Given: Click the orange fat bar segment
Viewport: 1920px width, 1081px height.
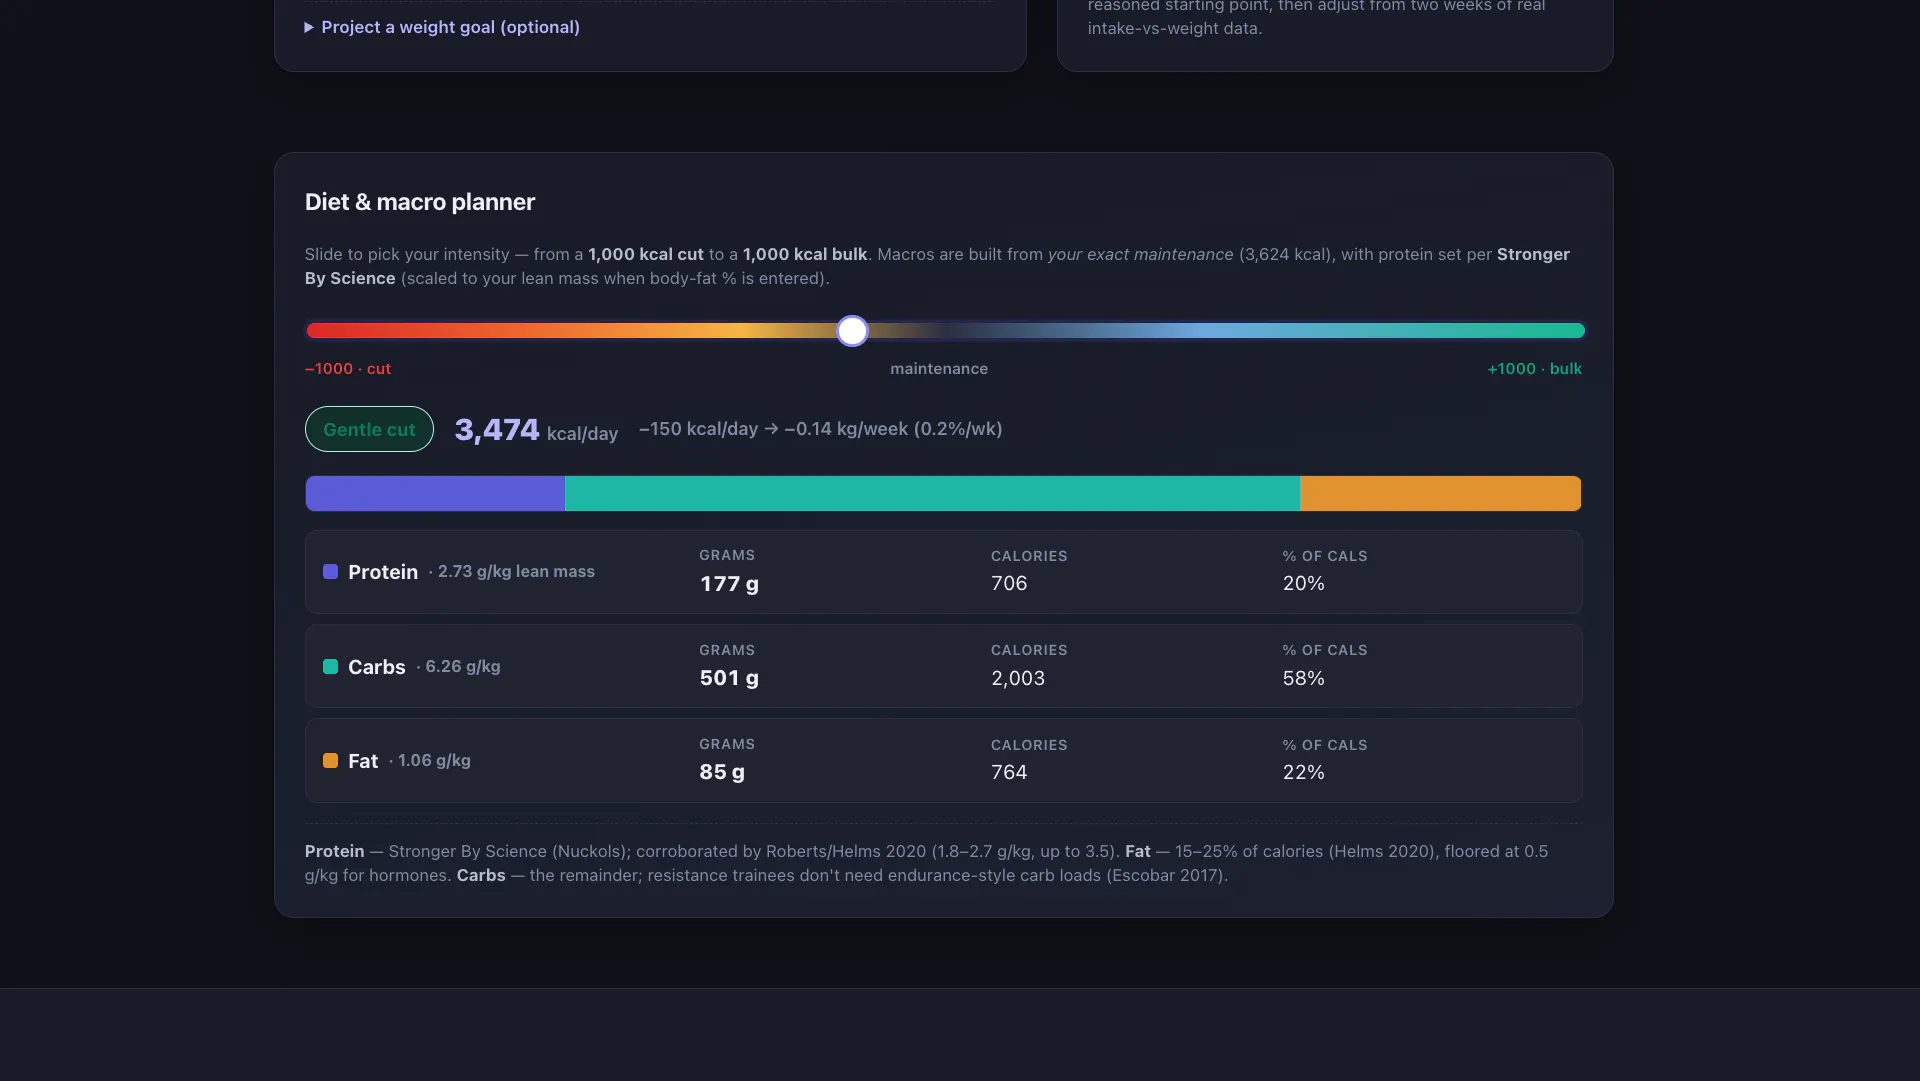Looking at the screenshot, I should click(1441, 494).
